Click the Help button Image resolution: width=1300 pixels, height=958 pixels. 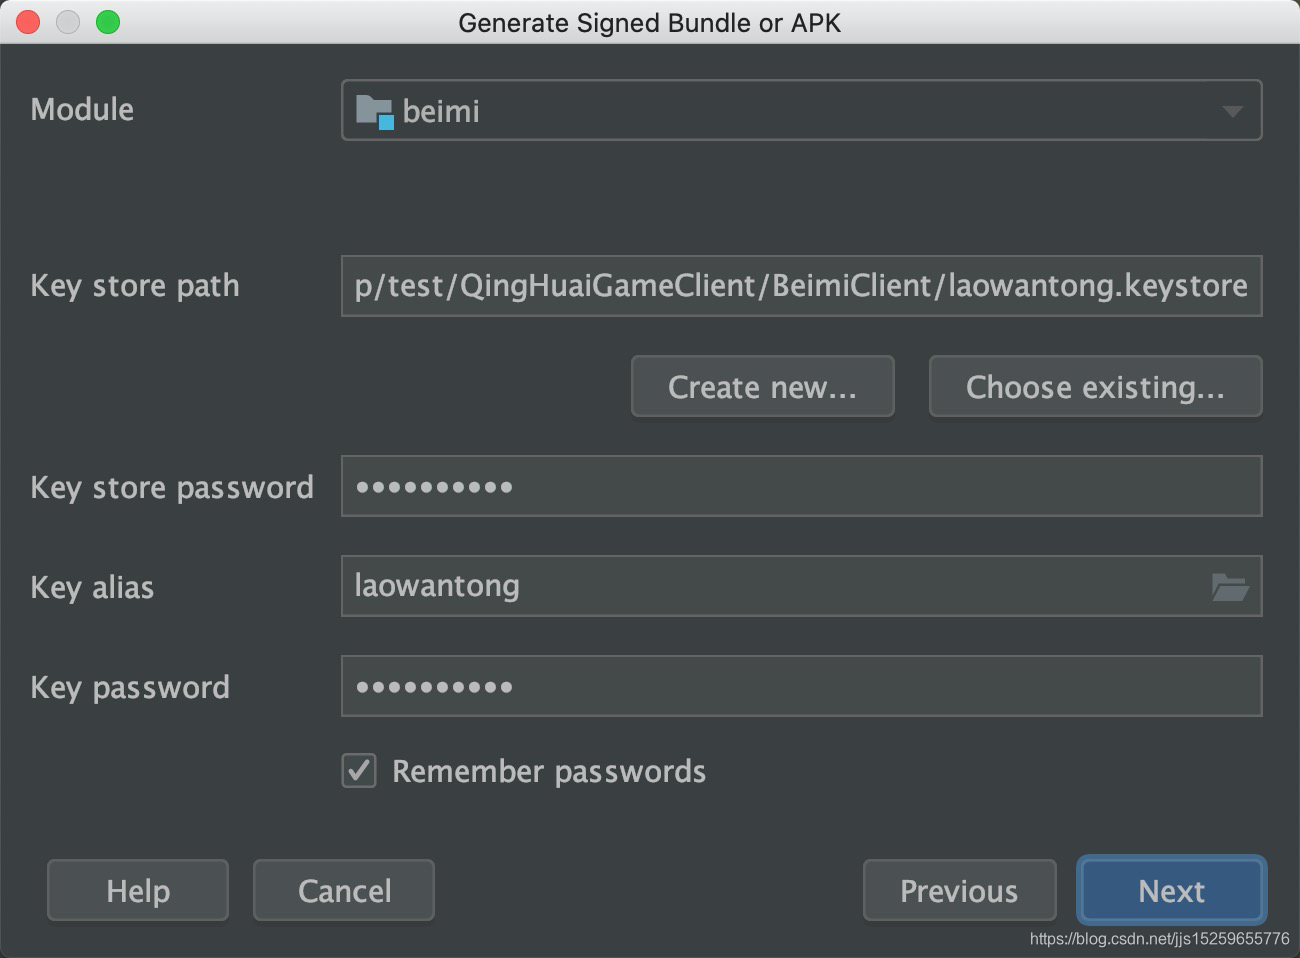pyautogui.click(x=138, y=890)
